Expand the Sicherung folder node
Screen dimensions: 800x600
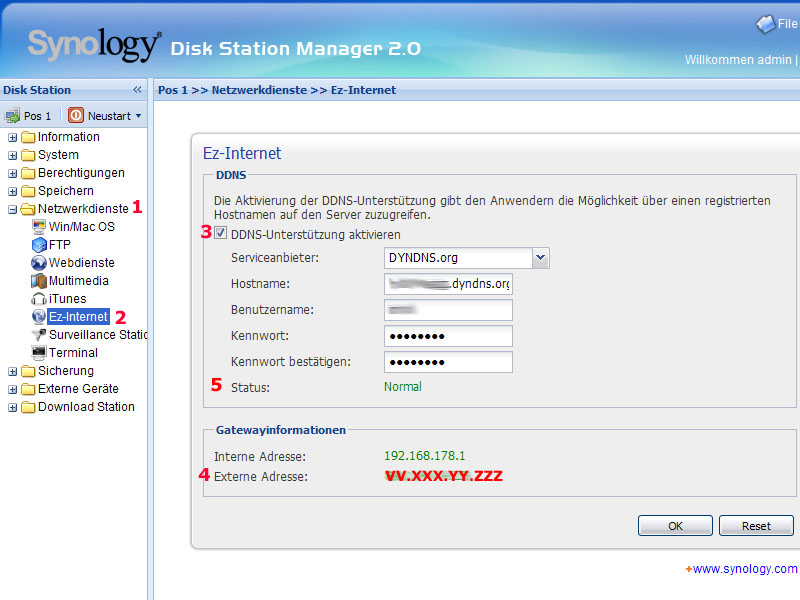pos(12,371)
